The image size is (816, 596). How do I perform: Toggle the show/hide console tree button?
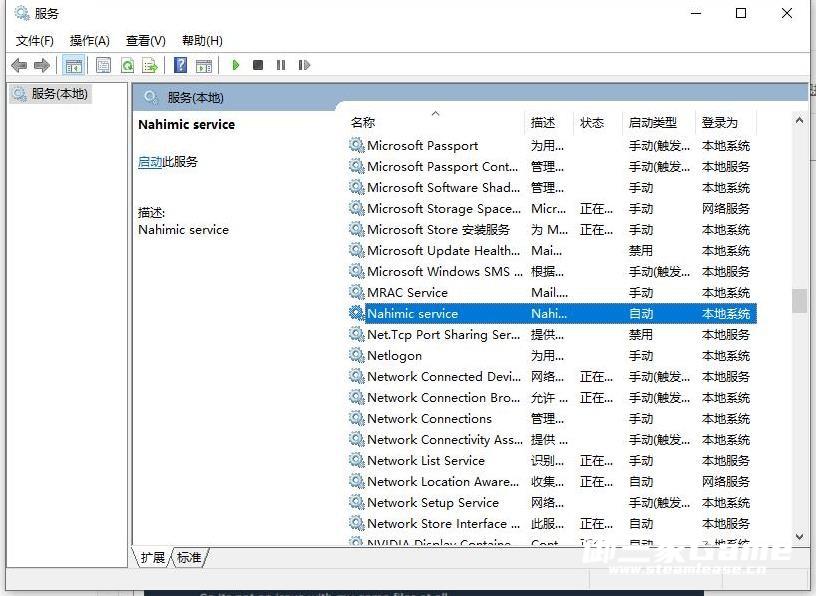pos(73,65)
